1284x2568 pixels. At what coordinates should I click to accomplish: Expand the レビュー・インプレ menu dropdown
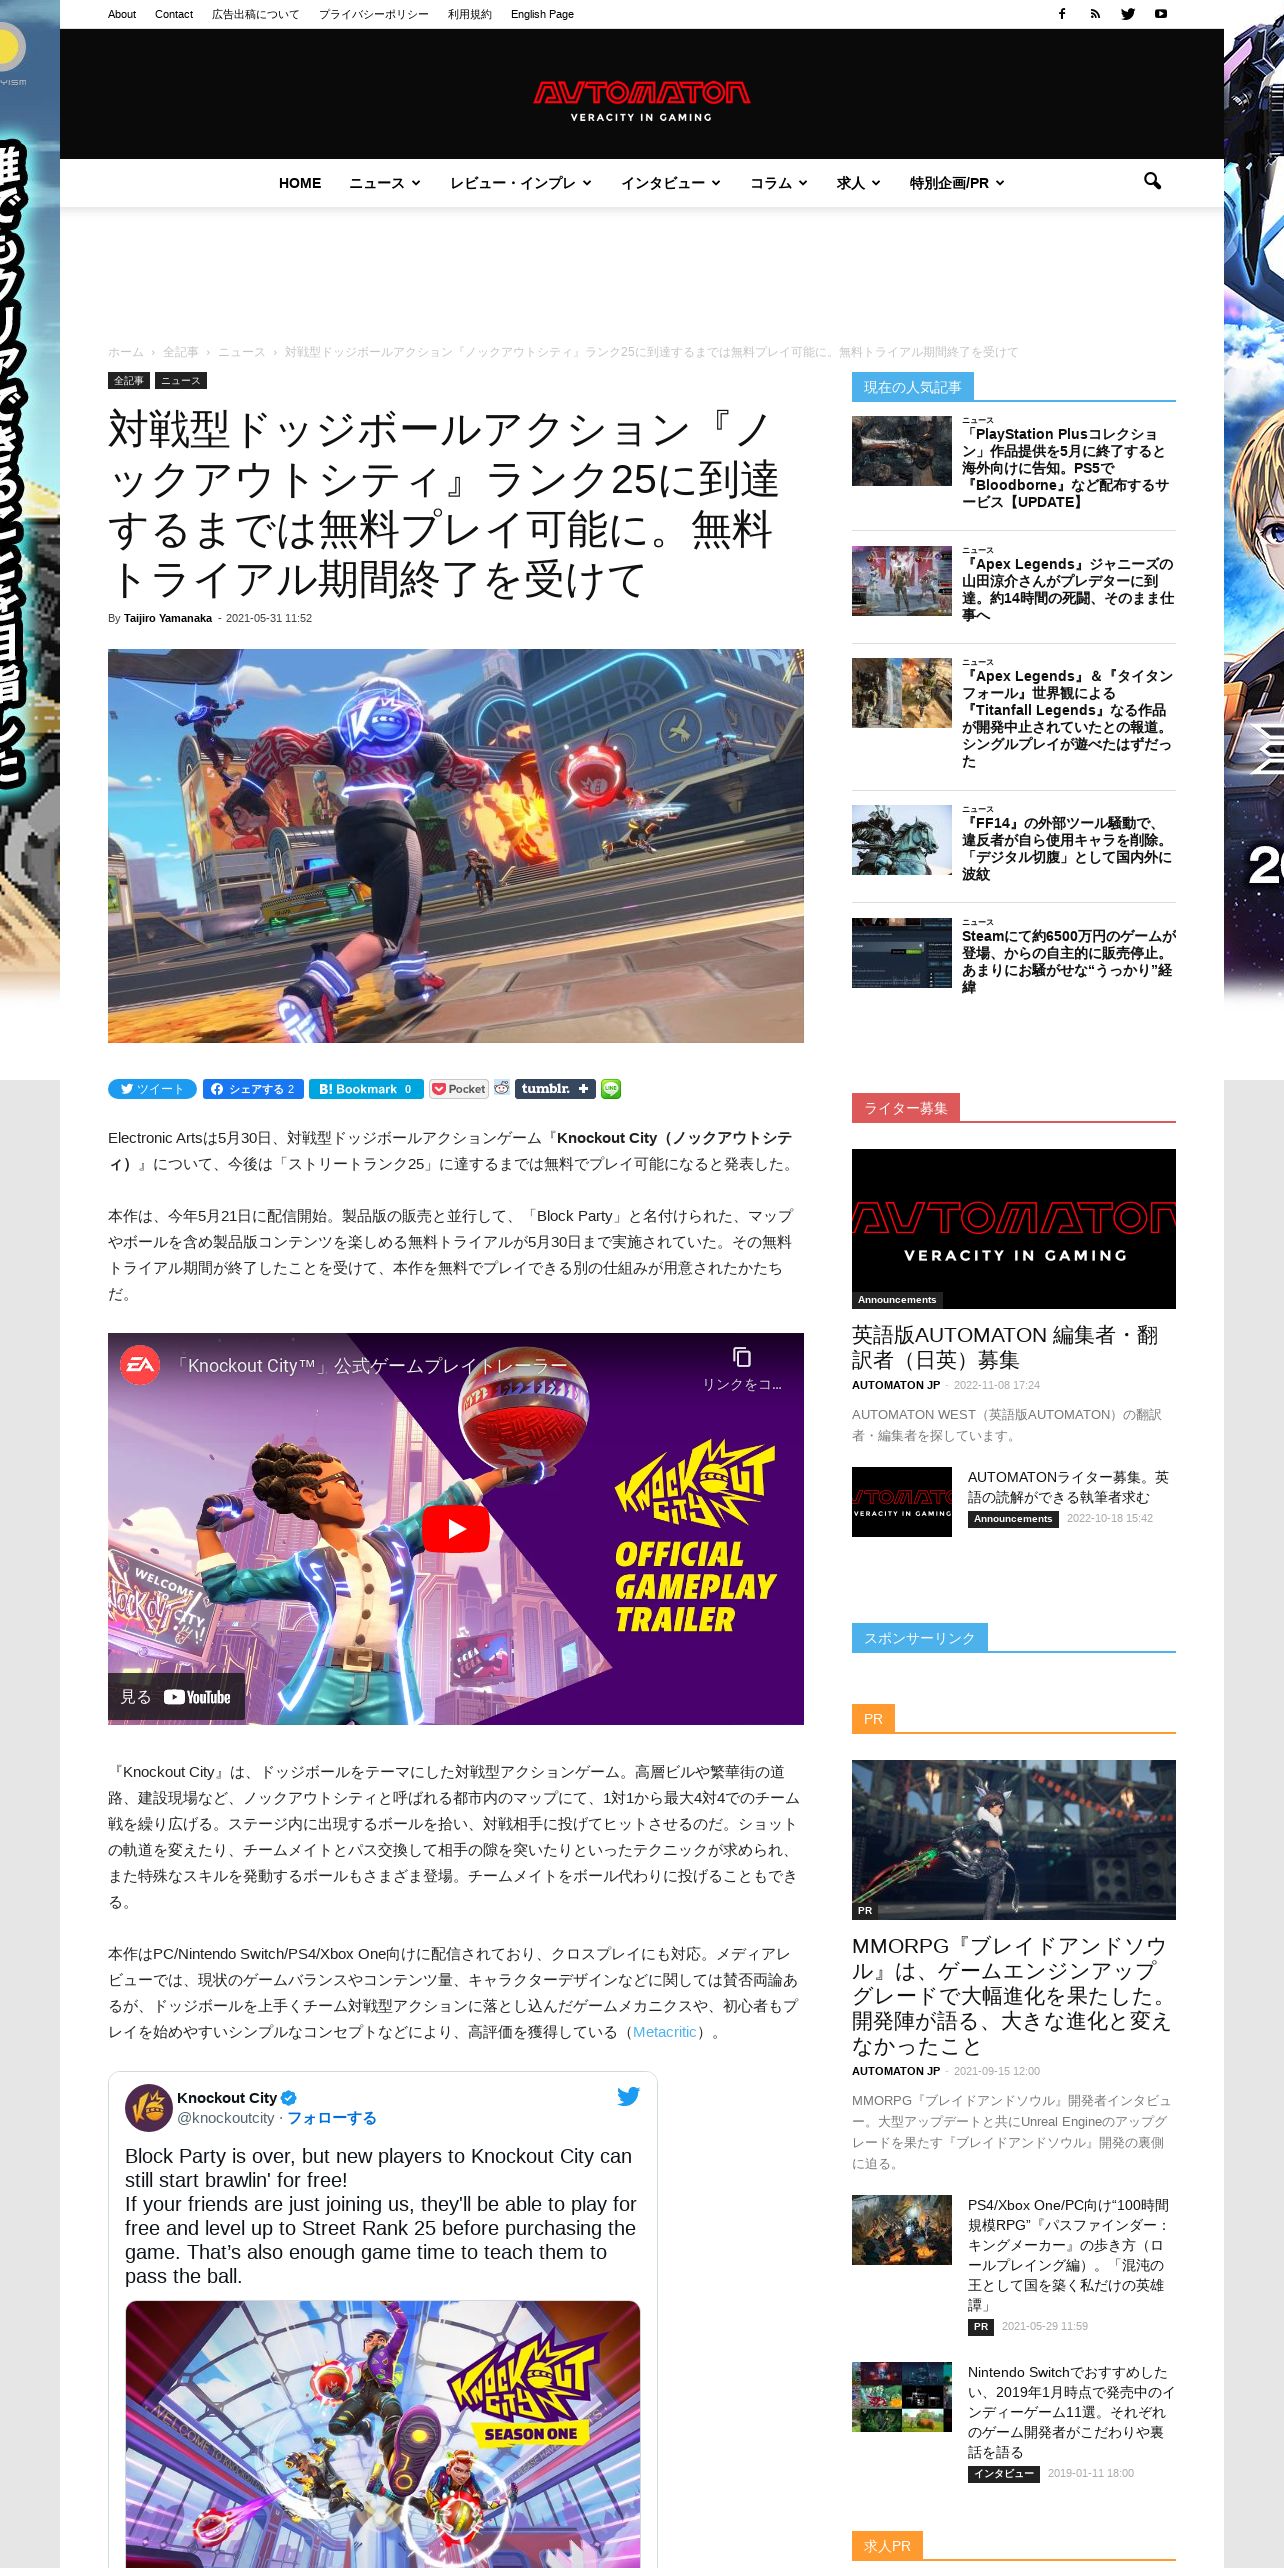tap(520, 183)
